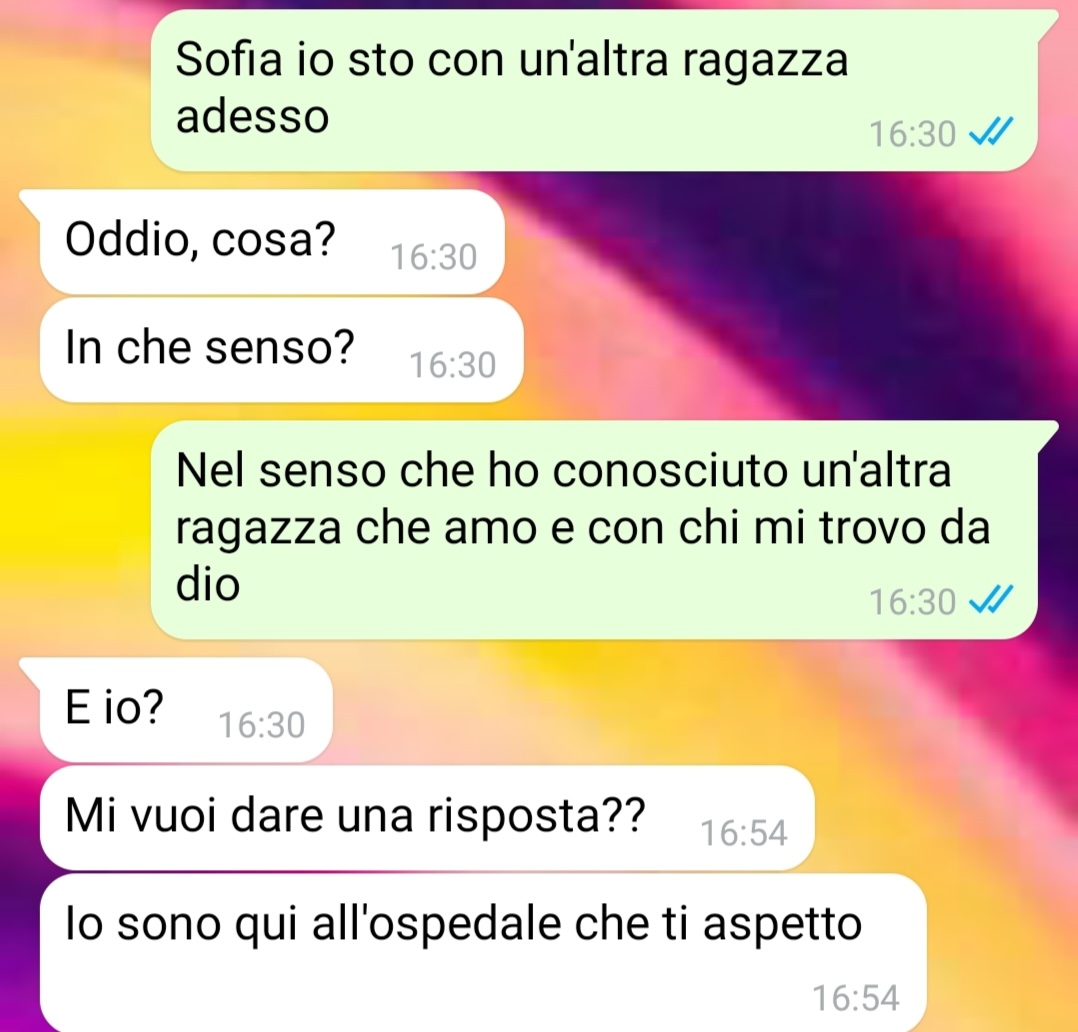The height and width of the screenshot is (1032, 1078).
Task: Select the 'In che senso?' message bubble
Action: pos(282,350)
